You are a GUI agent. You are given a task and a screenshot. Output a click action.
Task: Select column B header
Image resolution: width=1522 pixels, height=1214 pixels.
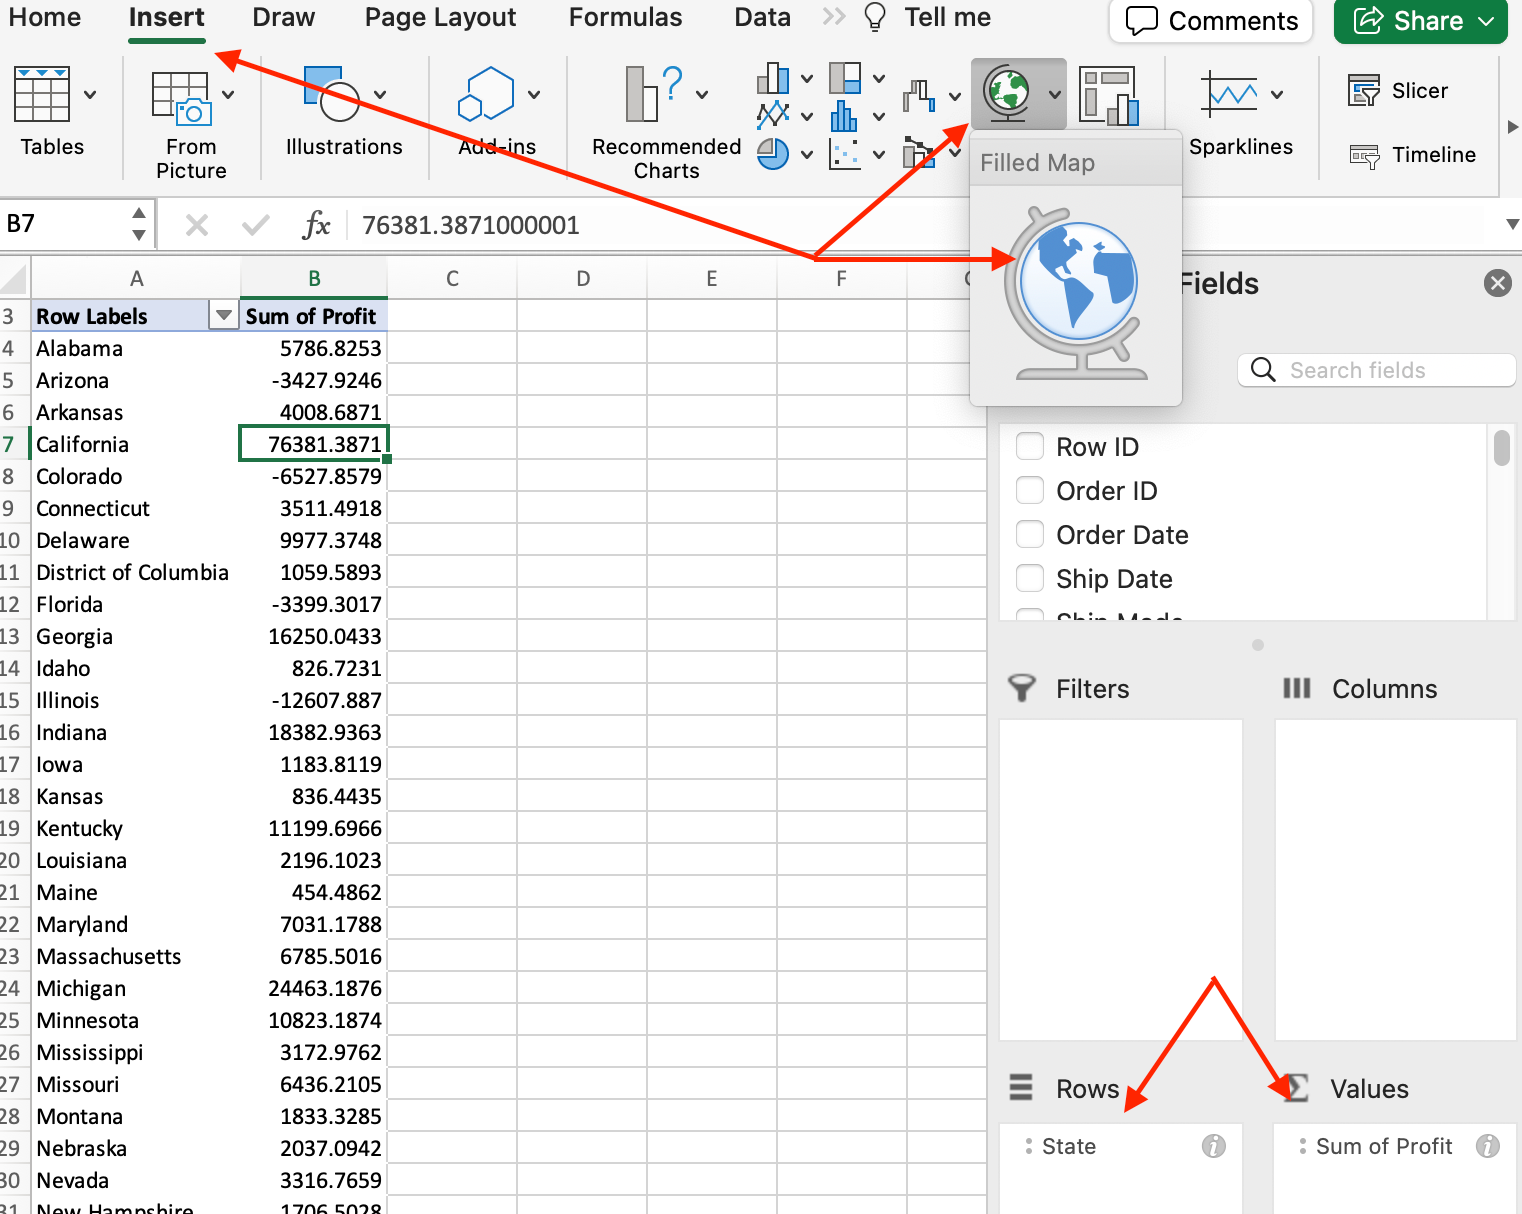click(x=314, y=278)
